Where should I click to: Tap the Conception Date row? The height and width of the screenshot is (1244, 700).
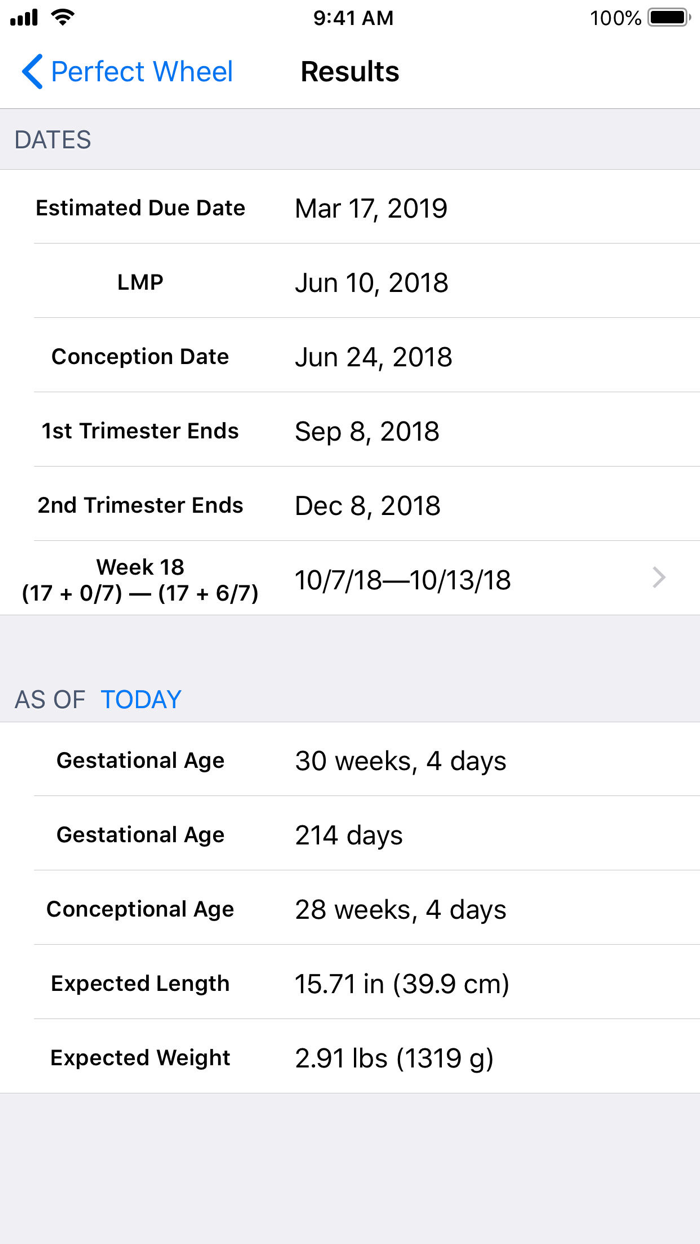click(350, 357)
